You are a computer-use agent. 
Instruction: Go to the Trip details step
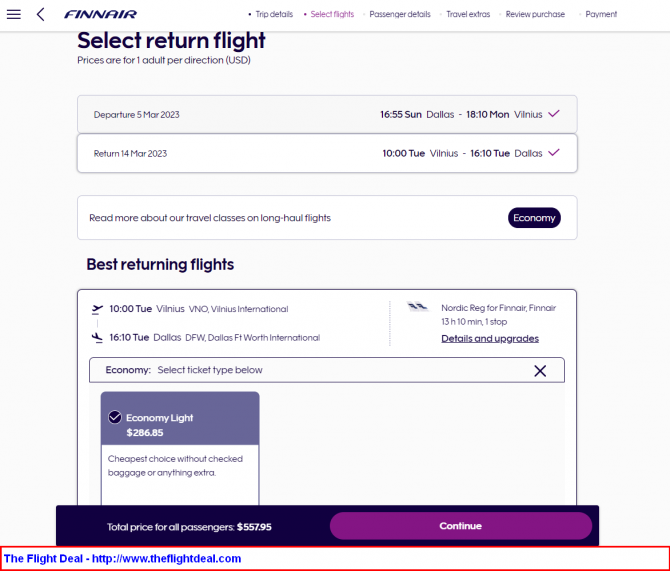[274, 14]
